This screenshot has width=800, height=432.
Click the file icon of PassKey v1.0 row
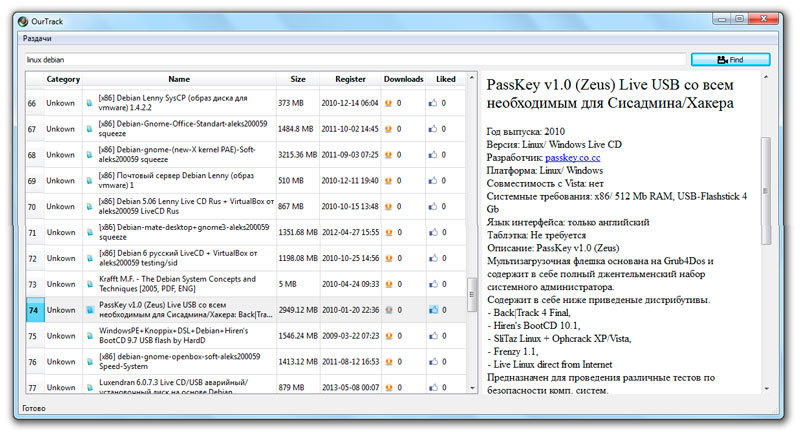pos(90,310)
